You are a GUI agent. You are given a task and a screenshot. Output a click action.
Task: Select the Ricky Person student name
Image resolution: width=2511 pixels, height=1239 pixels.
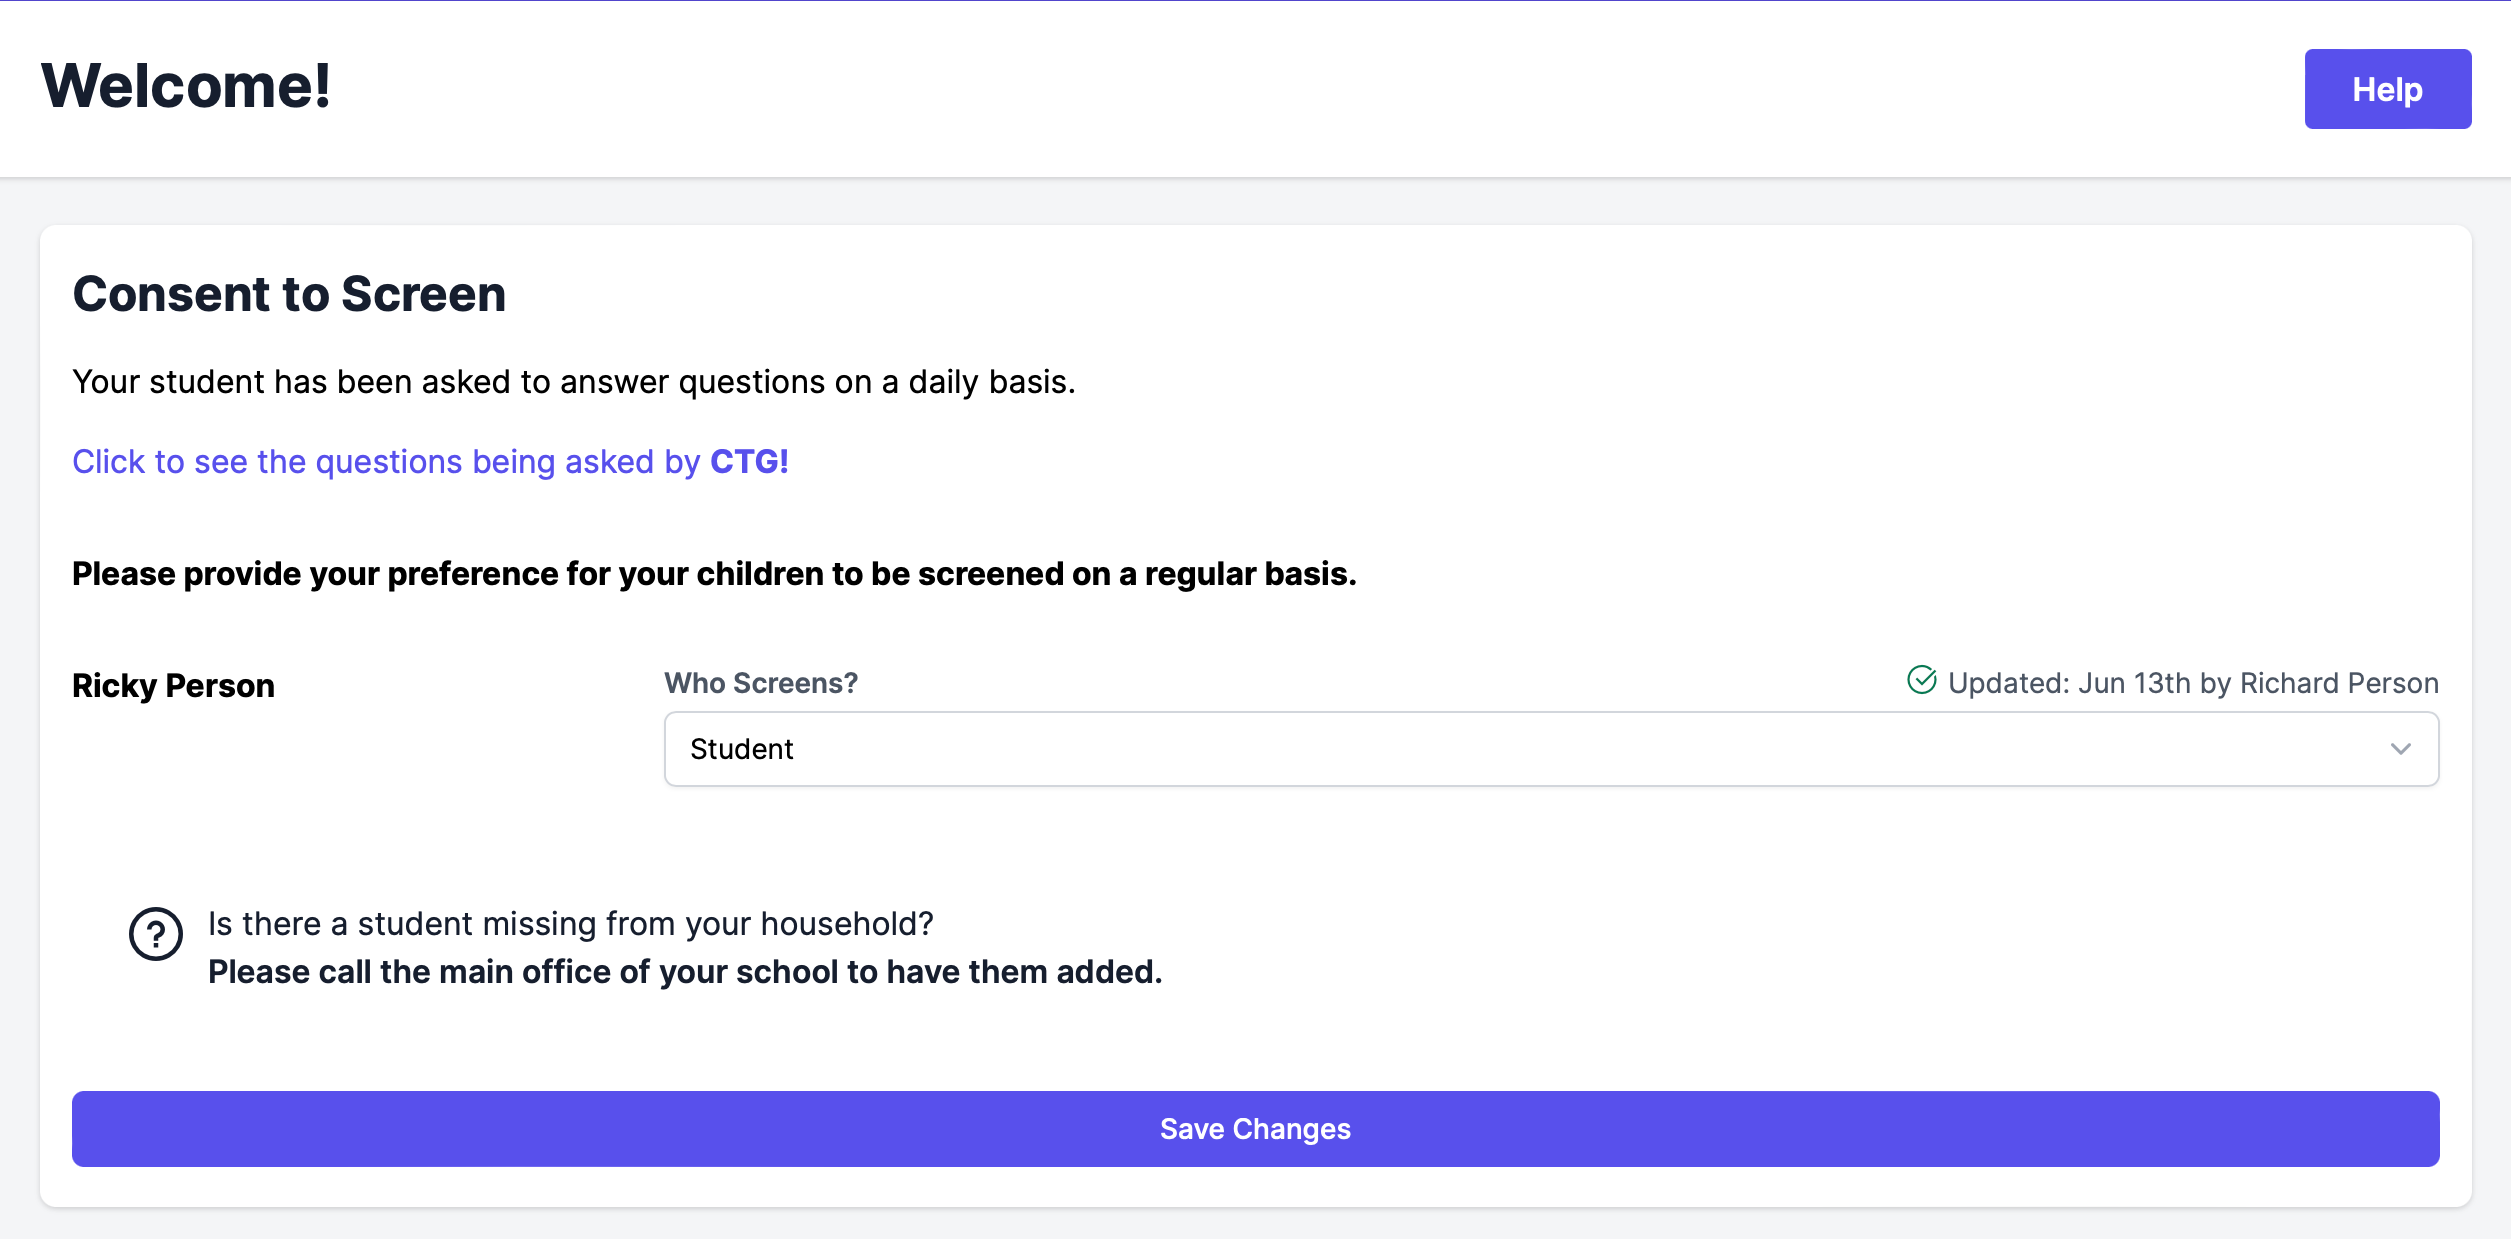click(x=173, y=686)
